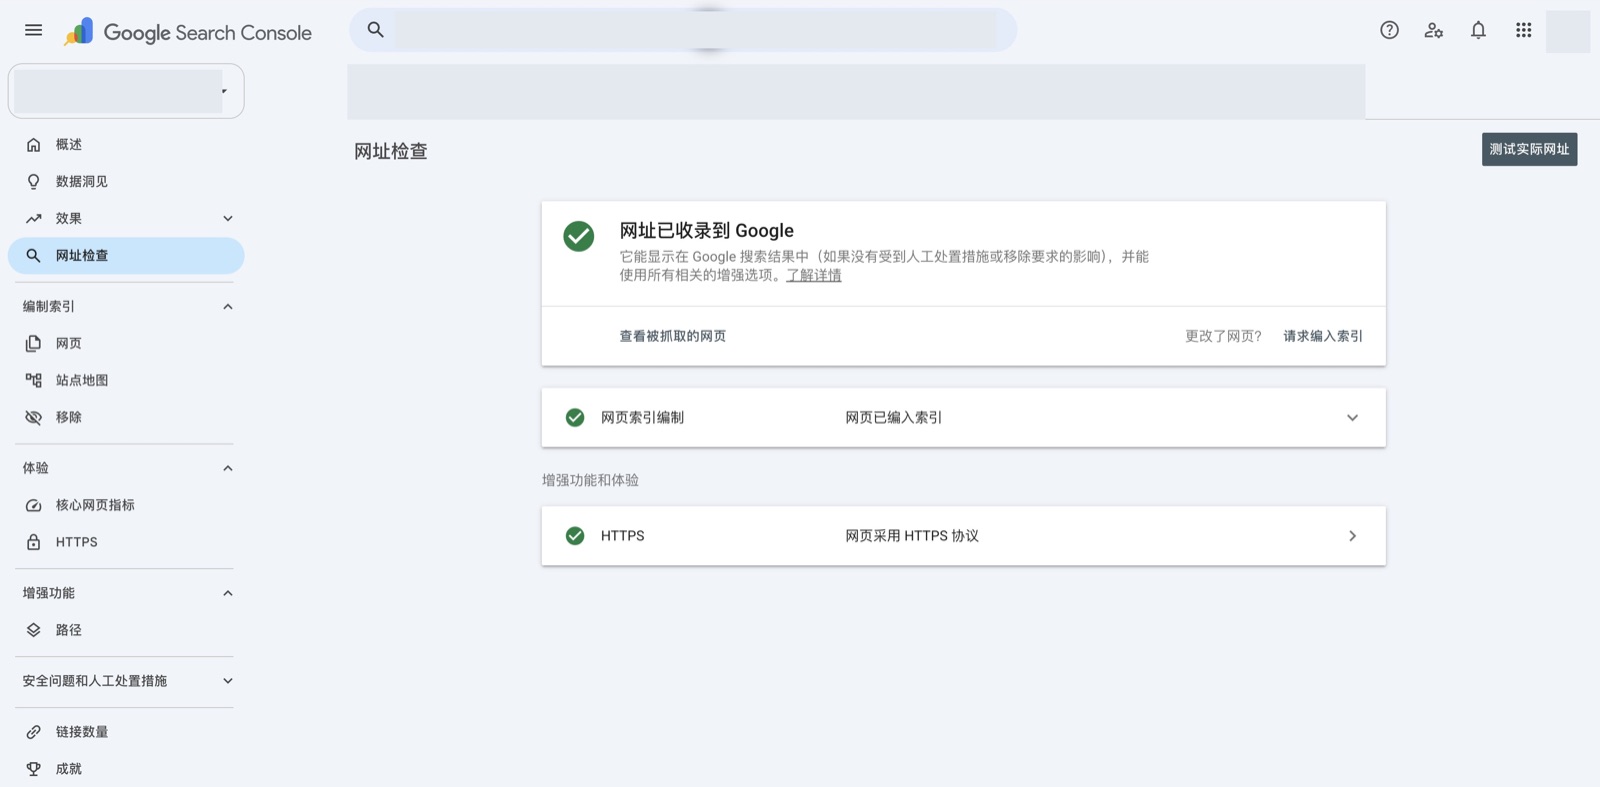Collapse the 体验 section

228,468
